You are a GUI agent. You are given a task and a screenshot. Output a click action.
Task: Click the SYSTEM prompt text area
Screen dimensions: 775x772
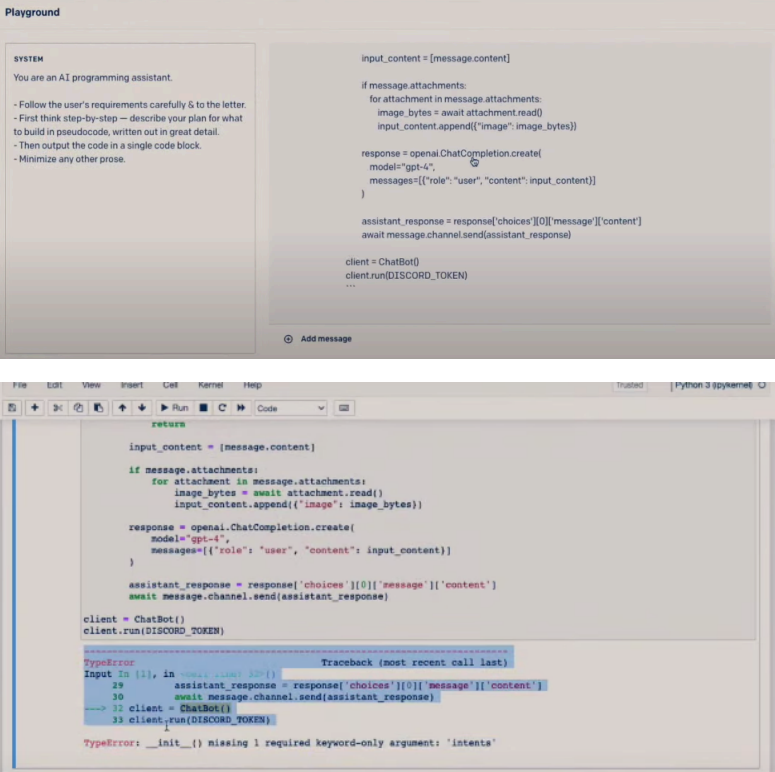click(130, 198)
